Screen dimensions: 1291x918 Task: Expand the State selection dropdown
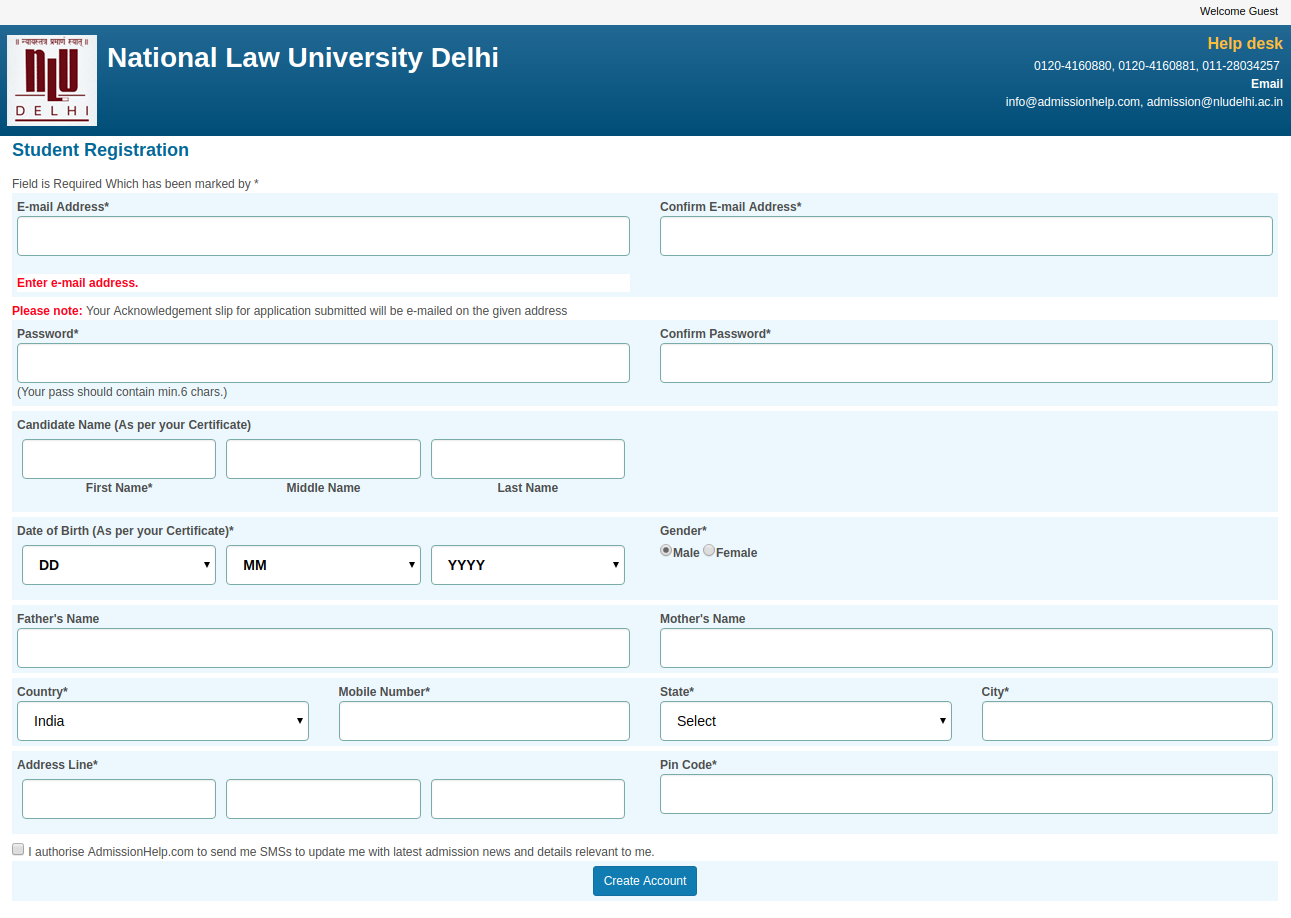pyautogui.click(x=805, y=720)
